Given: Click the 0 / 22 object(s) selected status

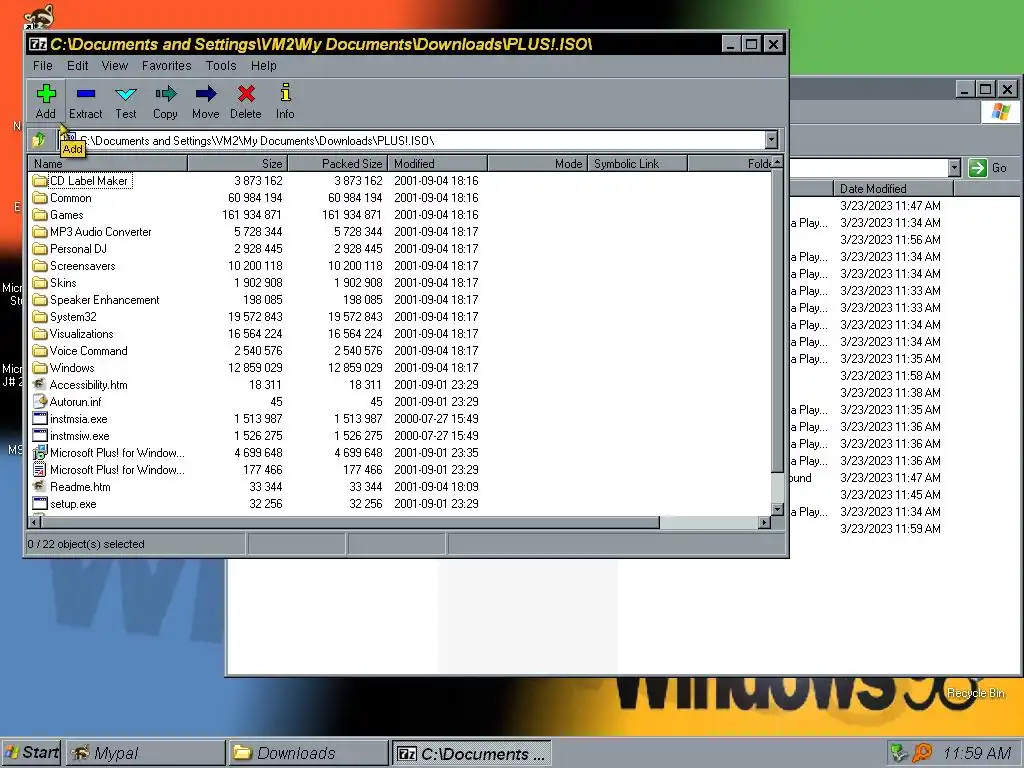Looking at the screenshot, I should pos(86,544).
